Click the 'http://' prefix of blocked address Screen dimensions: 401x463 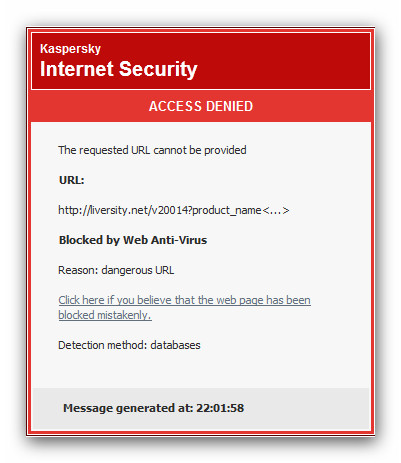pos(74,210)
